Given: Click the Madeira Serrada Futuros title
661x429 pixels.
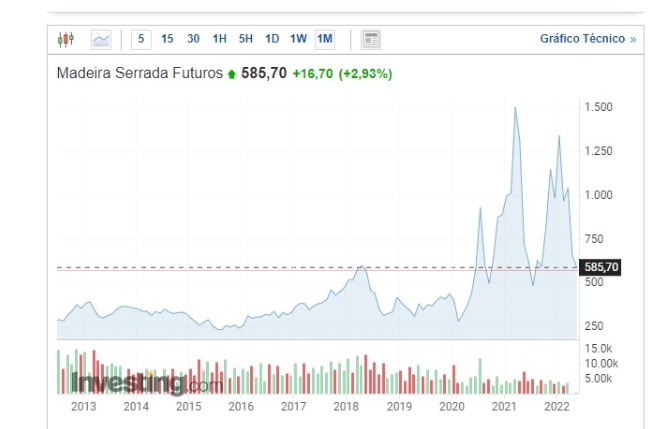Looking at the screenshot, I should tap(139, 74).
